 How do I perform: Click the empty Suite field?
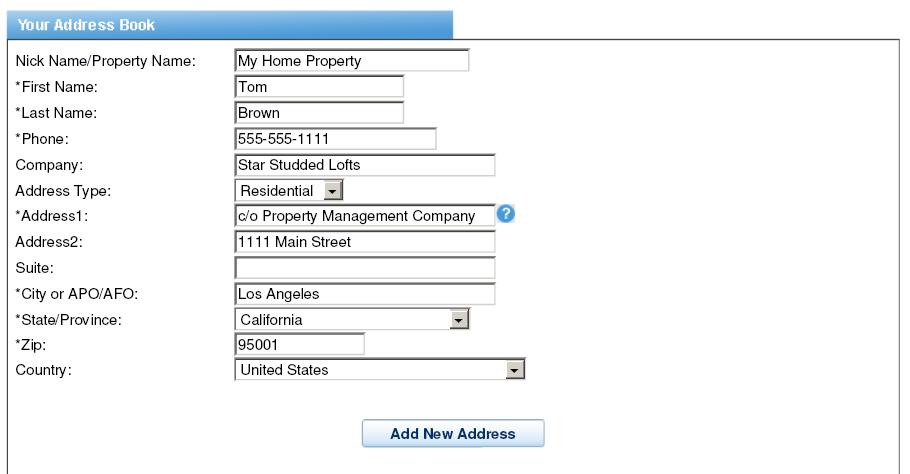[364, 268]
